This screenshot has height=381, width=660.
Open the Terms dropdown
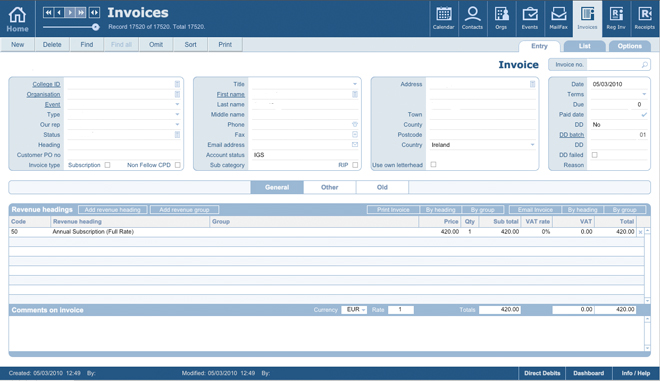(x=644, y=94)
